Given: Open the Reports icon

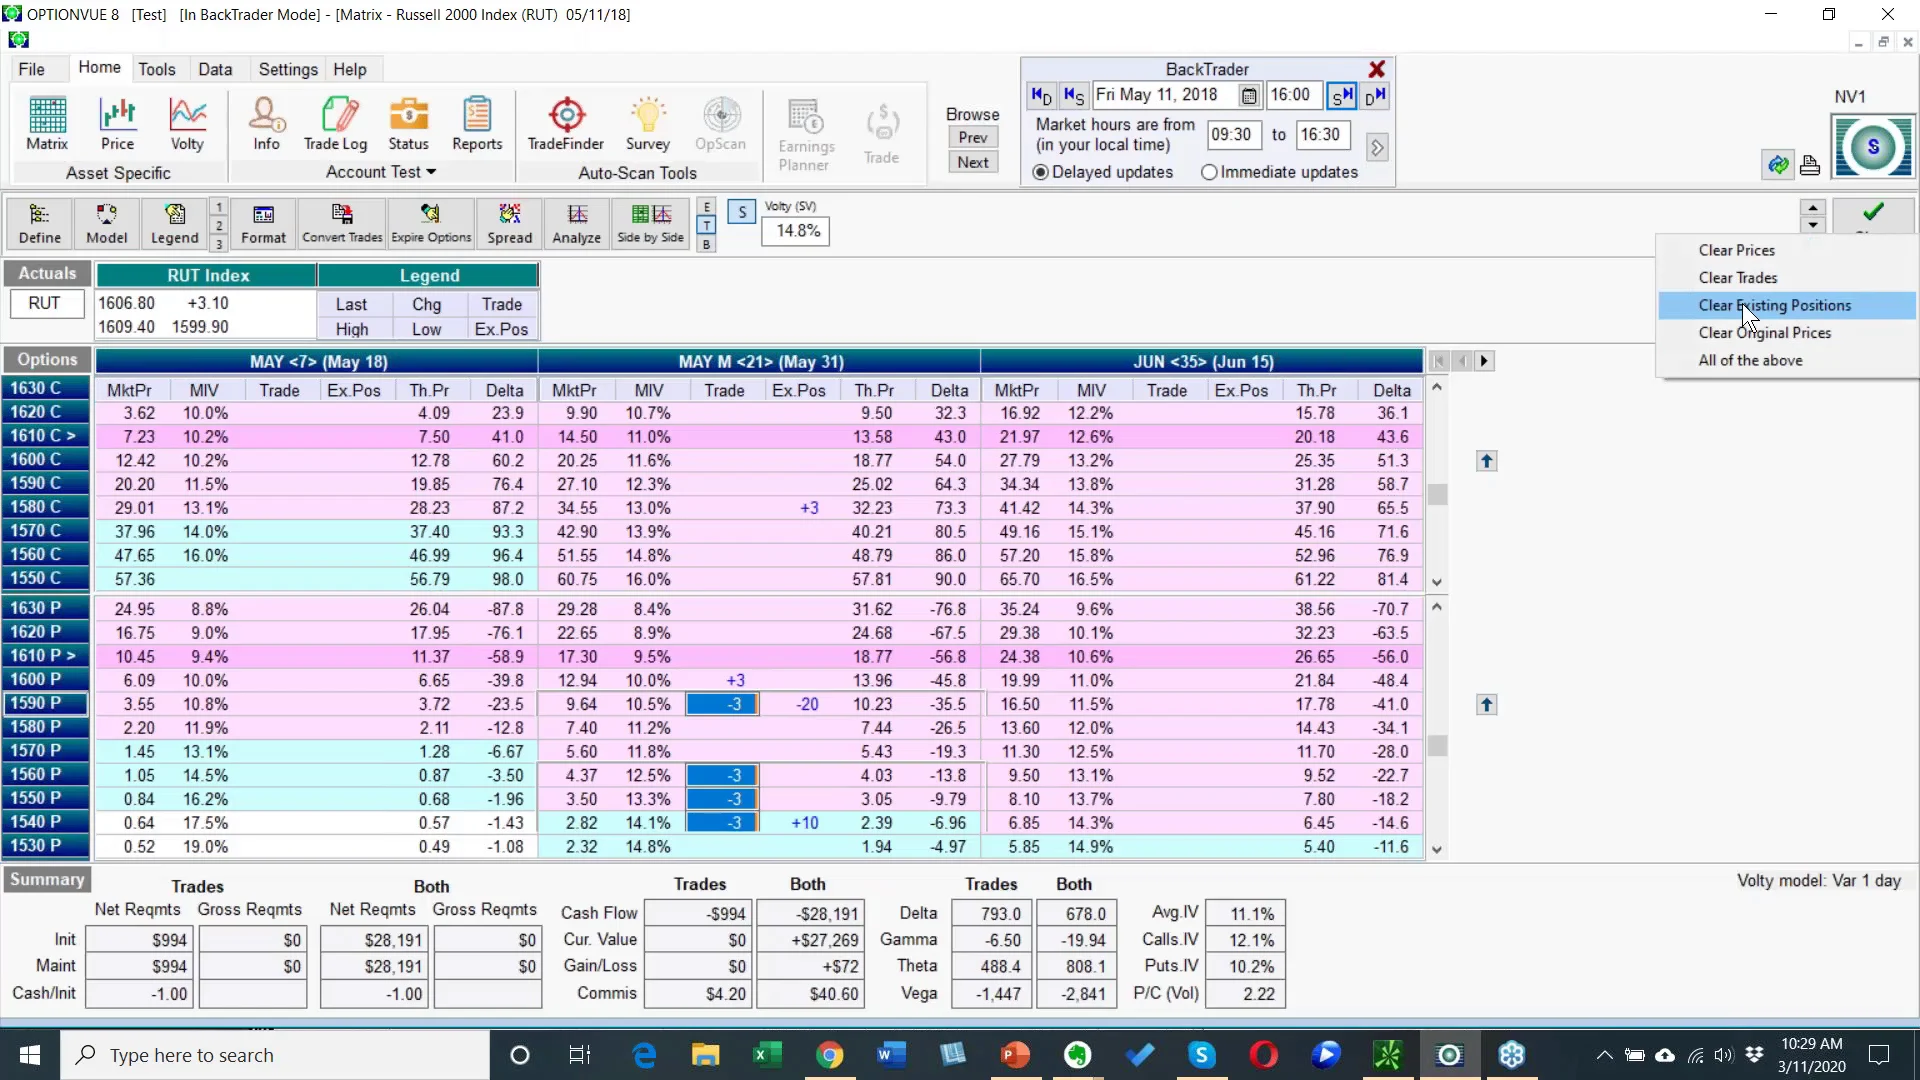Looking at the screenshot, I should point(477,124).
